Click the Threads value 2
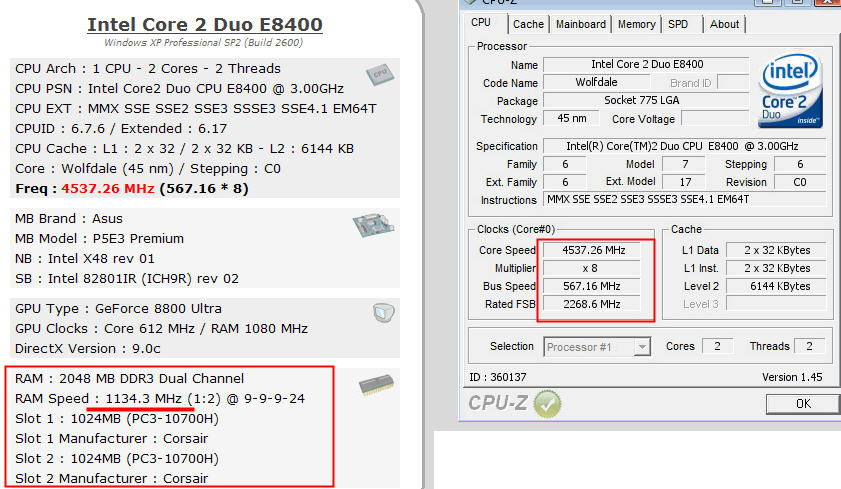Screen dimensions: 841x489 tap(809, 346)
